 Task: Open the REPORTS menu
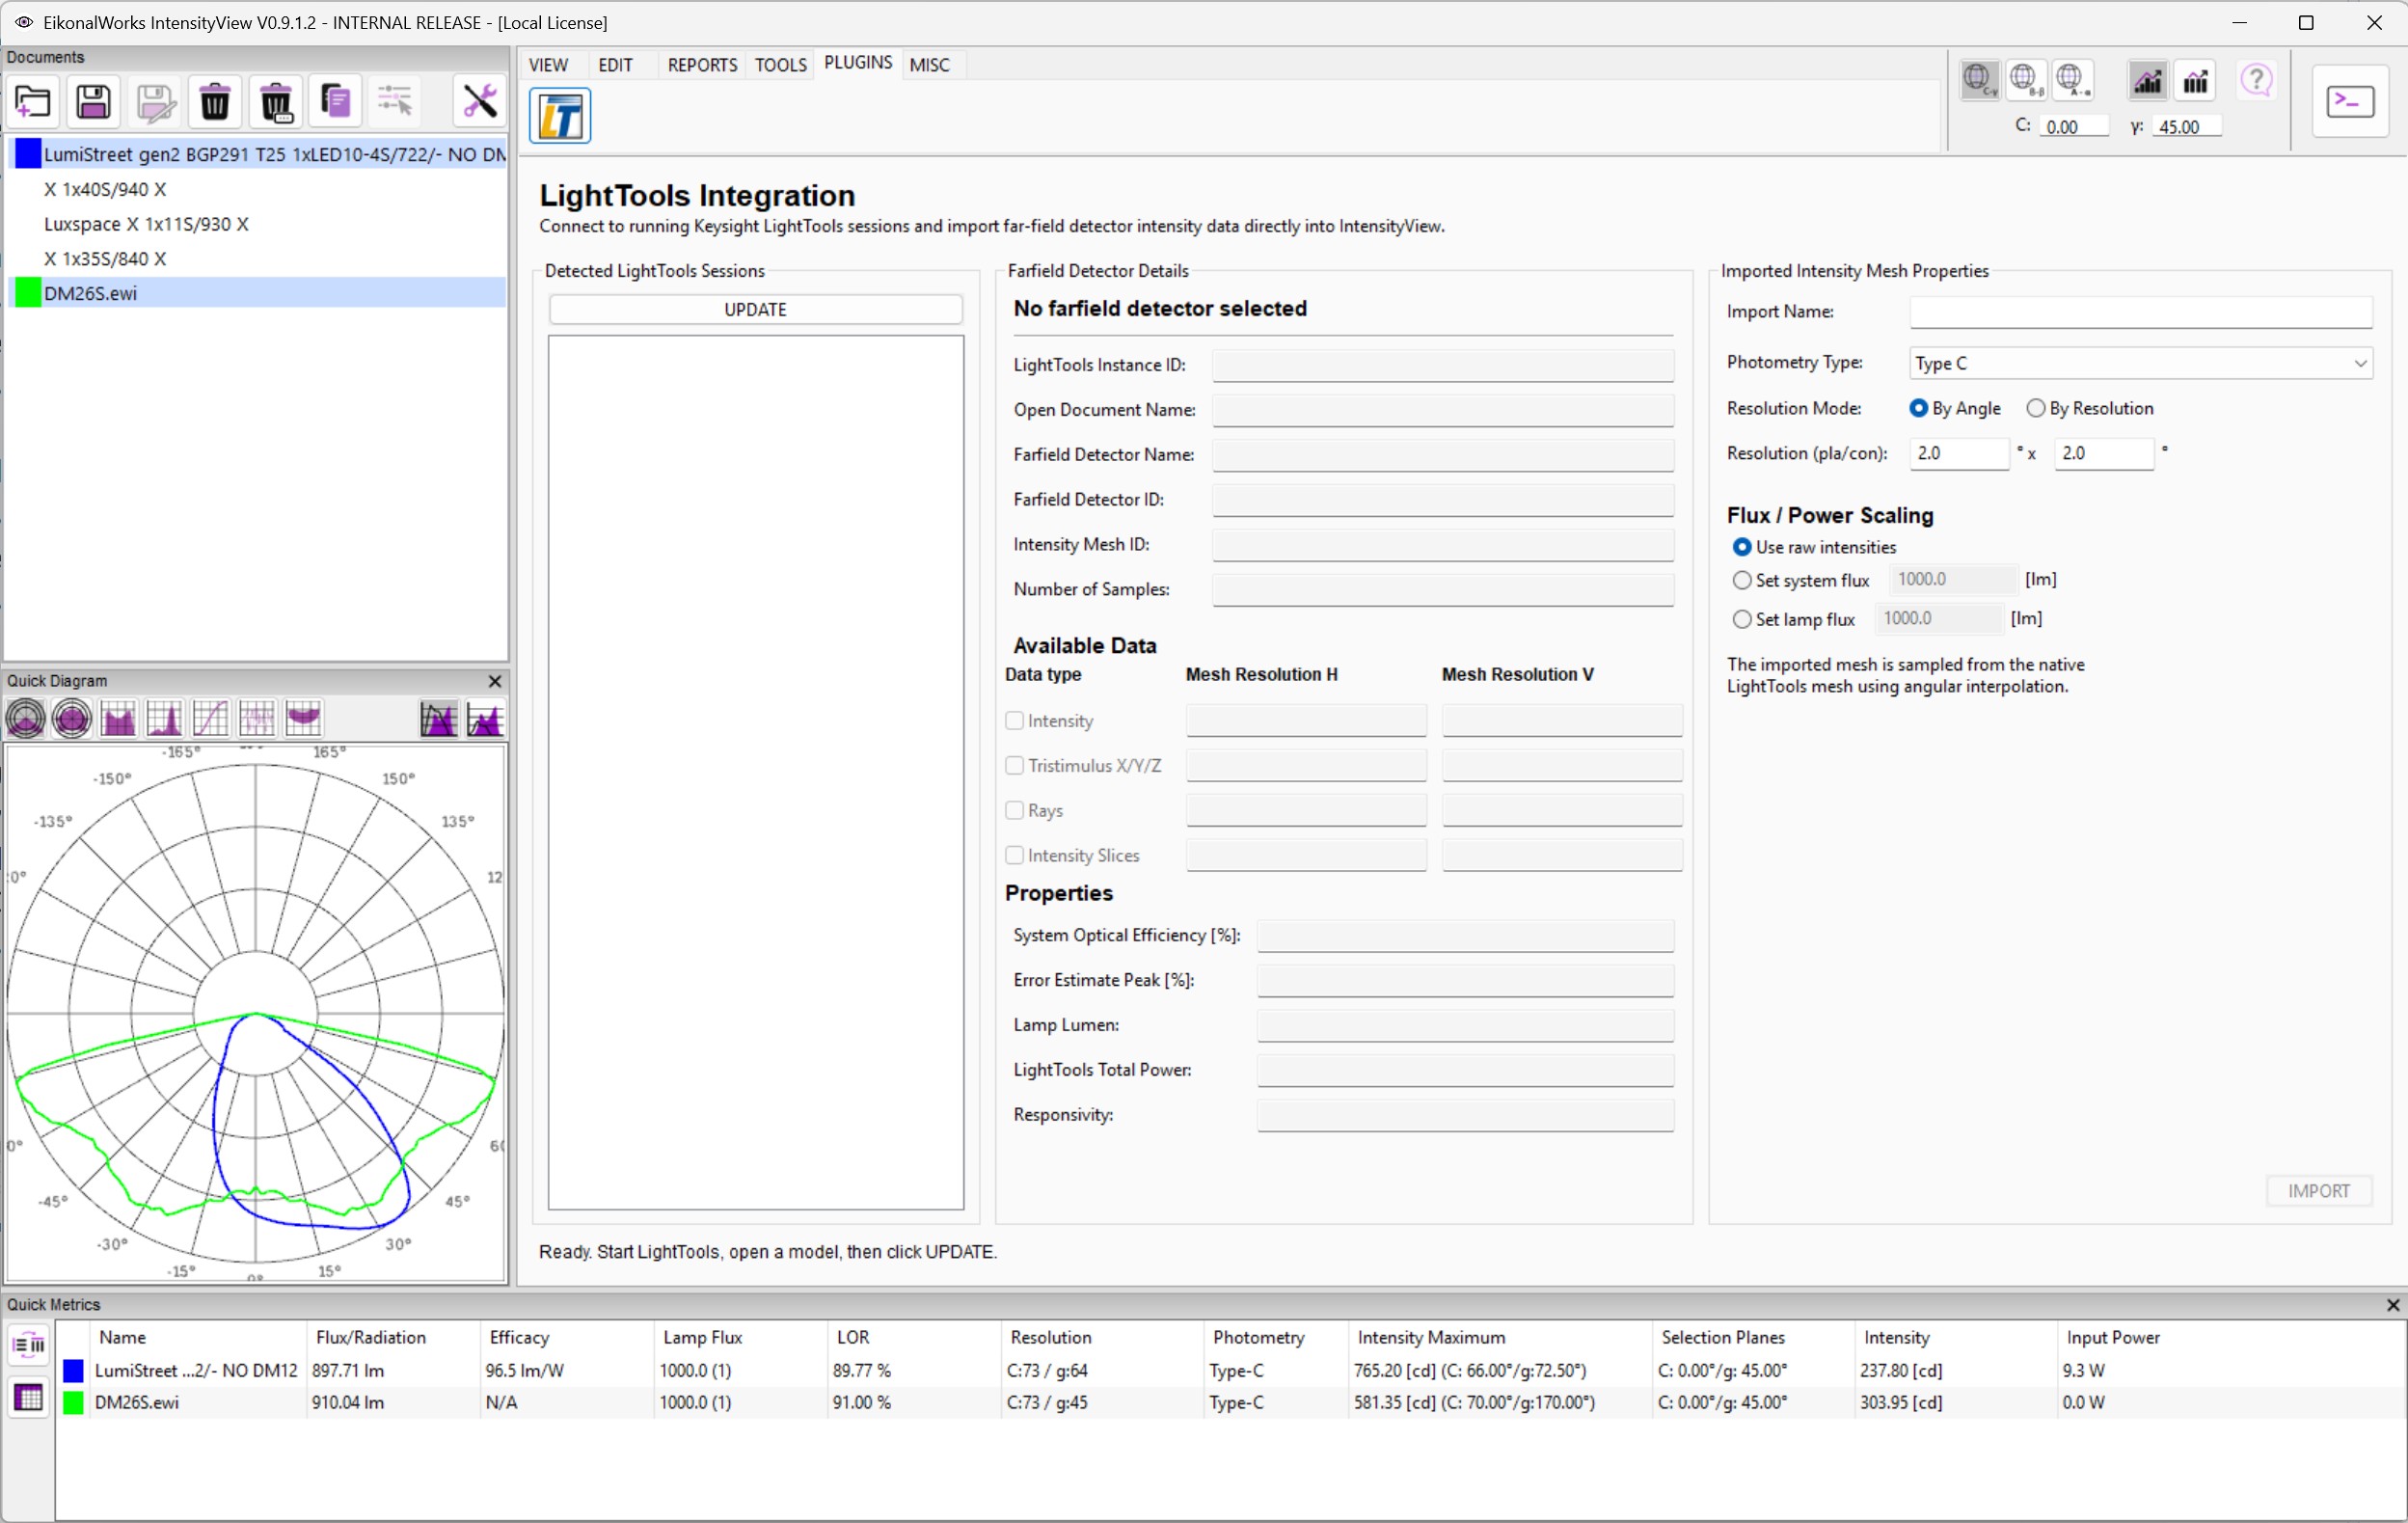[702, 65]
